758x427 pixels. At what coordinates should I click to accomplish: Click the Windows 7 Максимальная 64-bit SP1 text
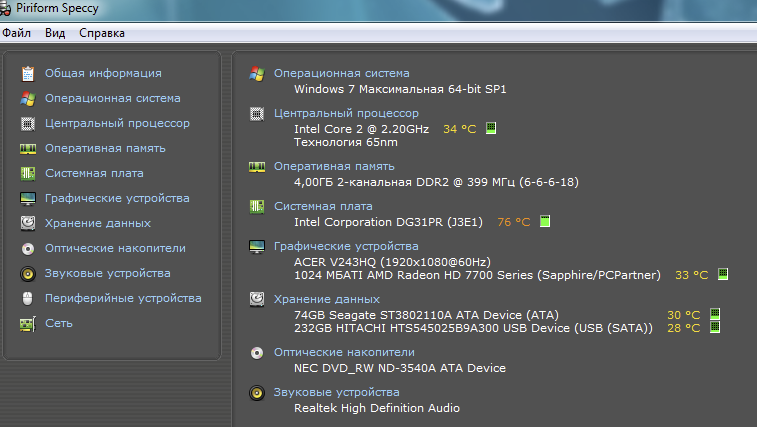[x=400, y=89]
